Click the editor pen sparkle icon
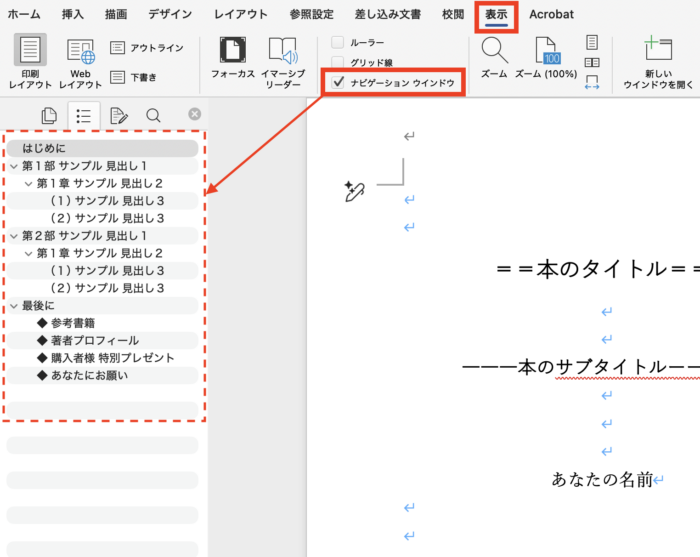Image resolution: width=700 pixels, height=557 pixels. tap(354, 191)
